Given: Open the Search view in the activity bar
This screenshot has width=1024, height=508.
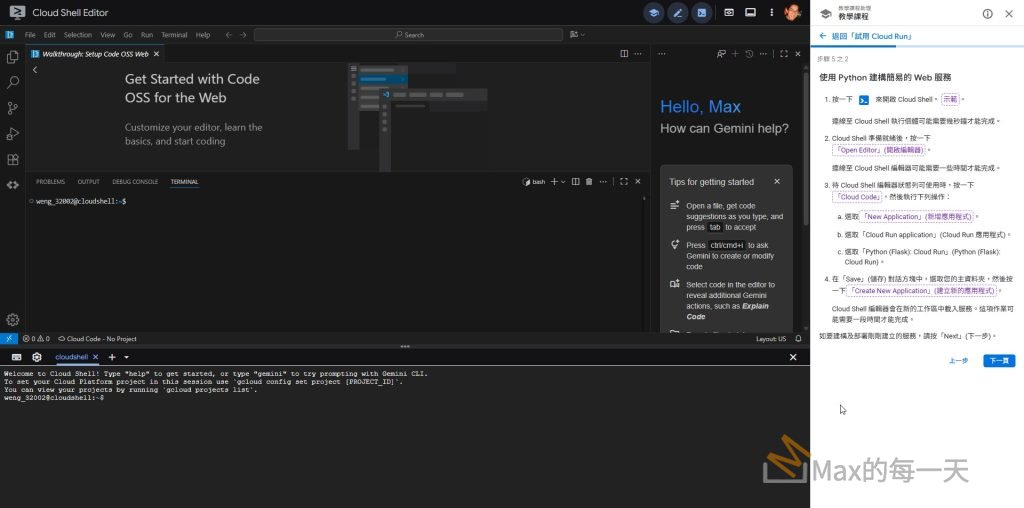Looking at the screenshot, I should coord(13,82).
